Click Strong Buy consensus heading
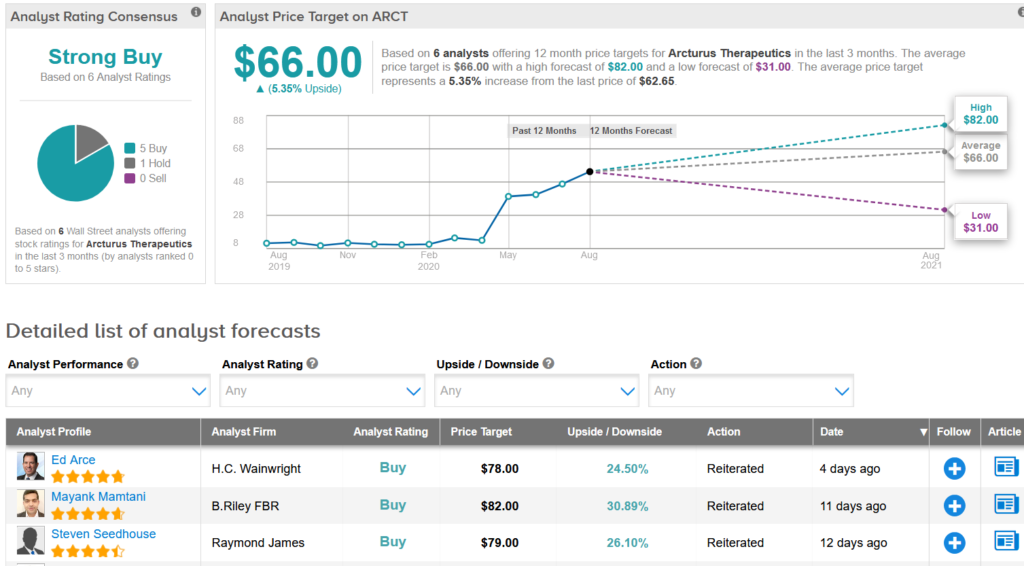 coord(105,57)
